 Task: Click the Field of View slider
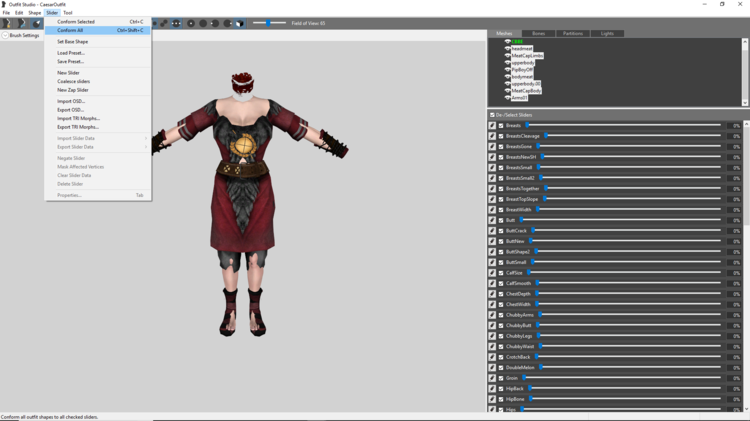(269, 23)
